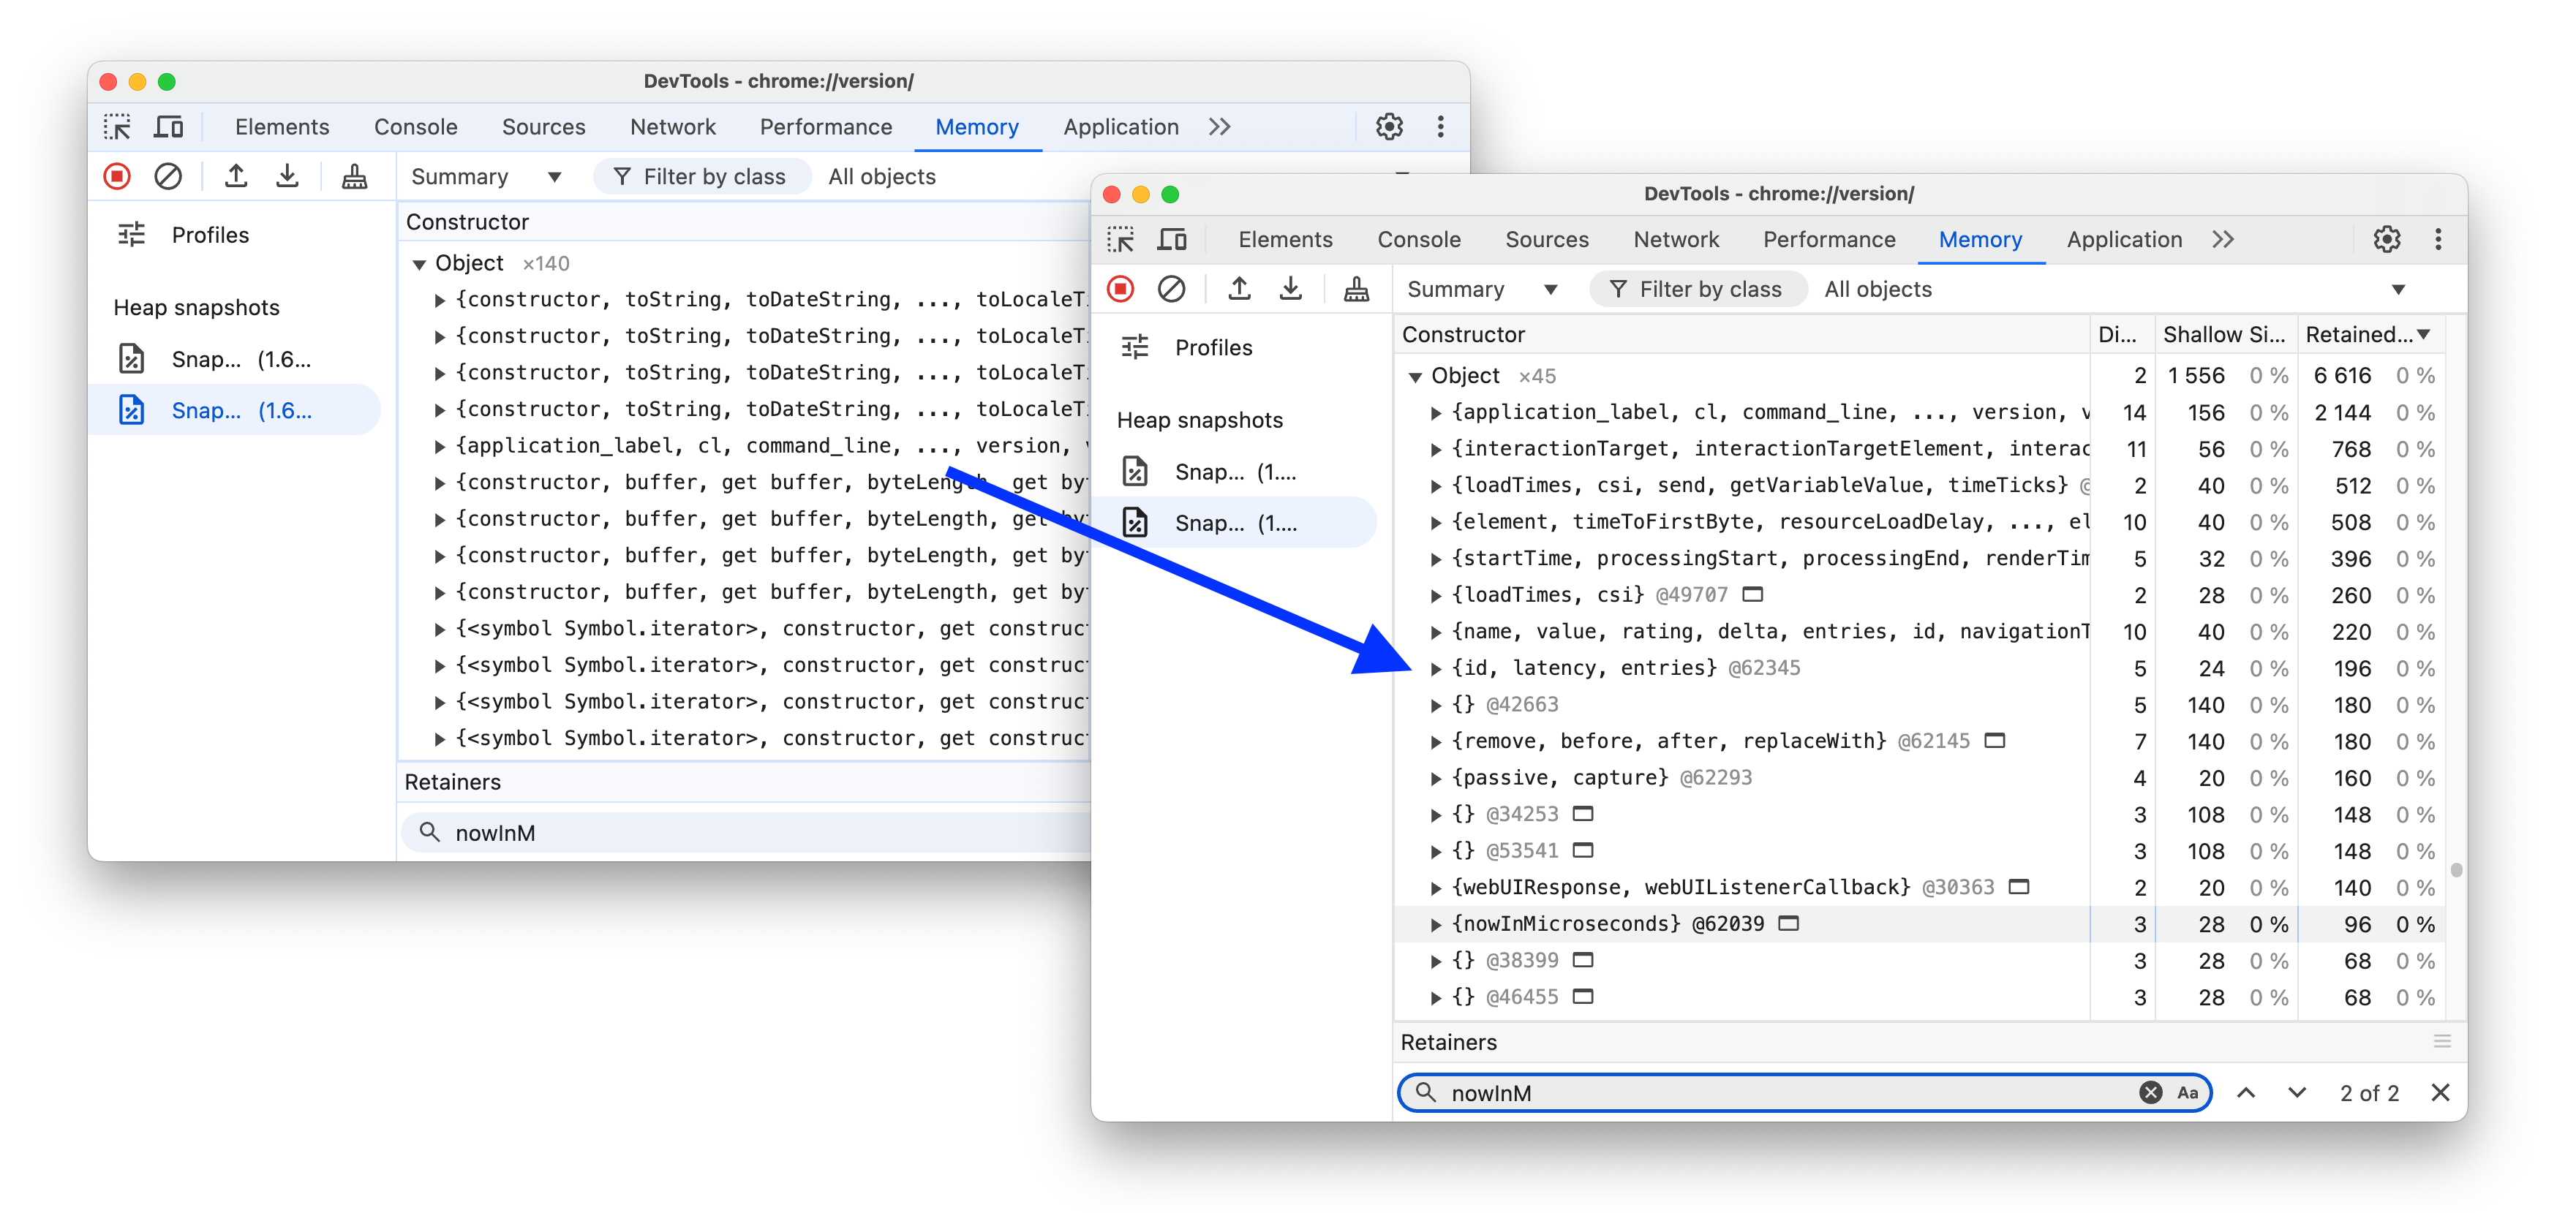The width and height of the screenshot is (2576, 1213).
Task: Expand the Object x45 constructor tree
Action: coord(1416,374)
